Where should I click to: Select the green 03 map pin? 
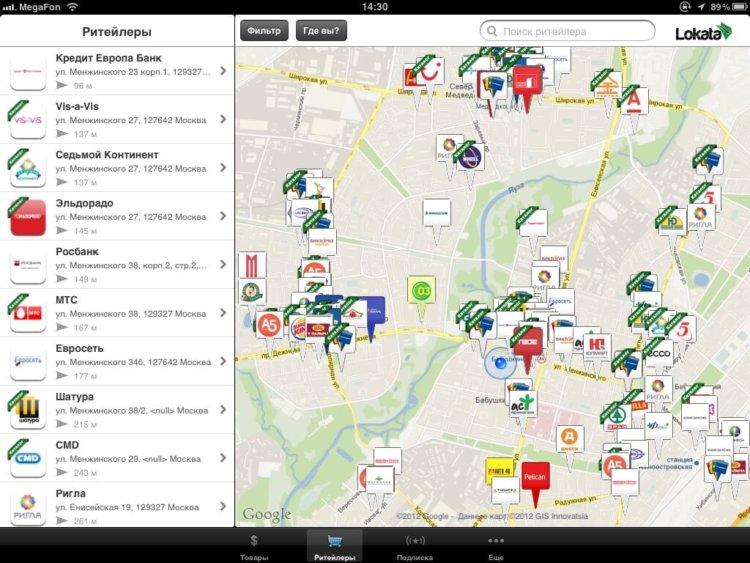click(x=421, y=290)
